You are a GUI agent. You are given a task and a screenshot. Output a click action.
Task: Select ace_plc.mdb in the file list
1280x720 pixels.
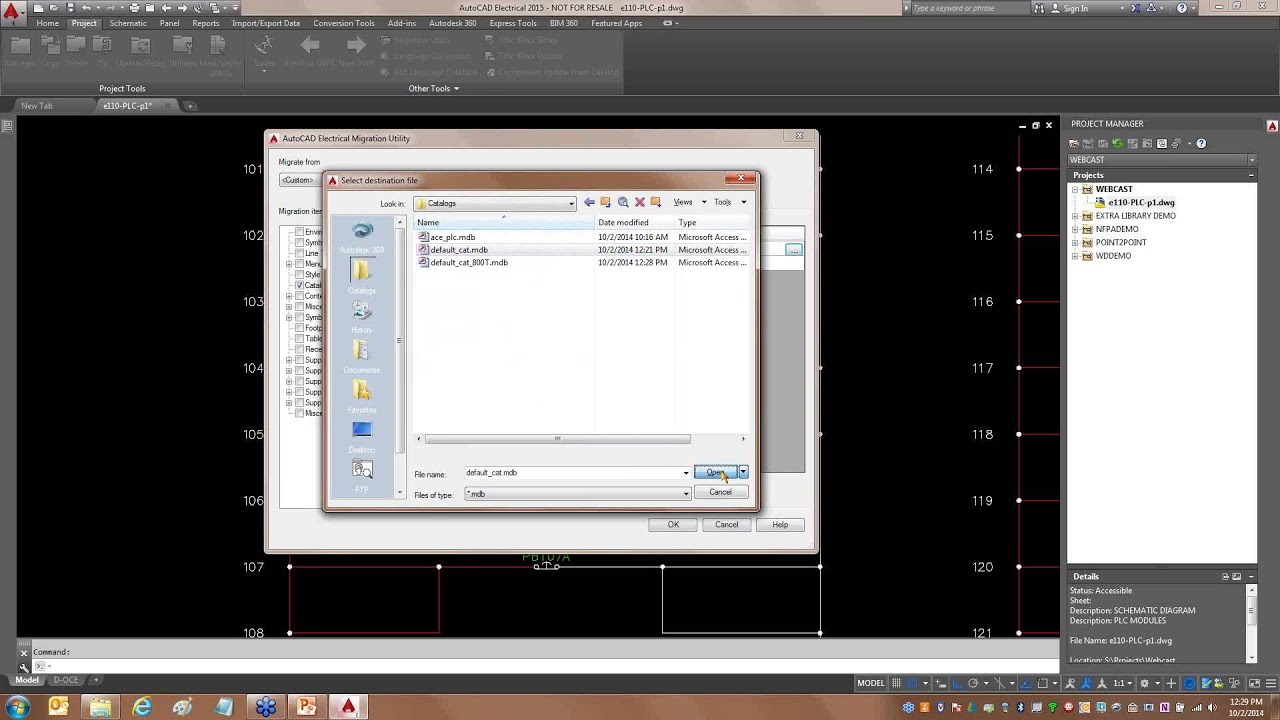click(x=453, y=238)
